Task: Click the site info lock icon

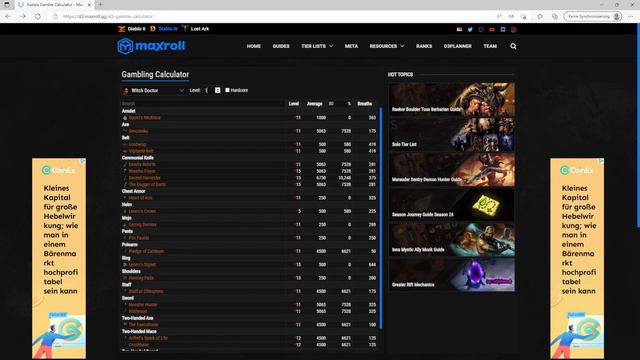Action: 56,16
